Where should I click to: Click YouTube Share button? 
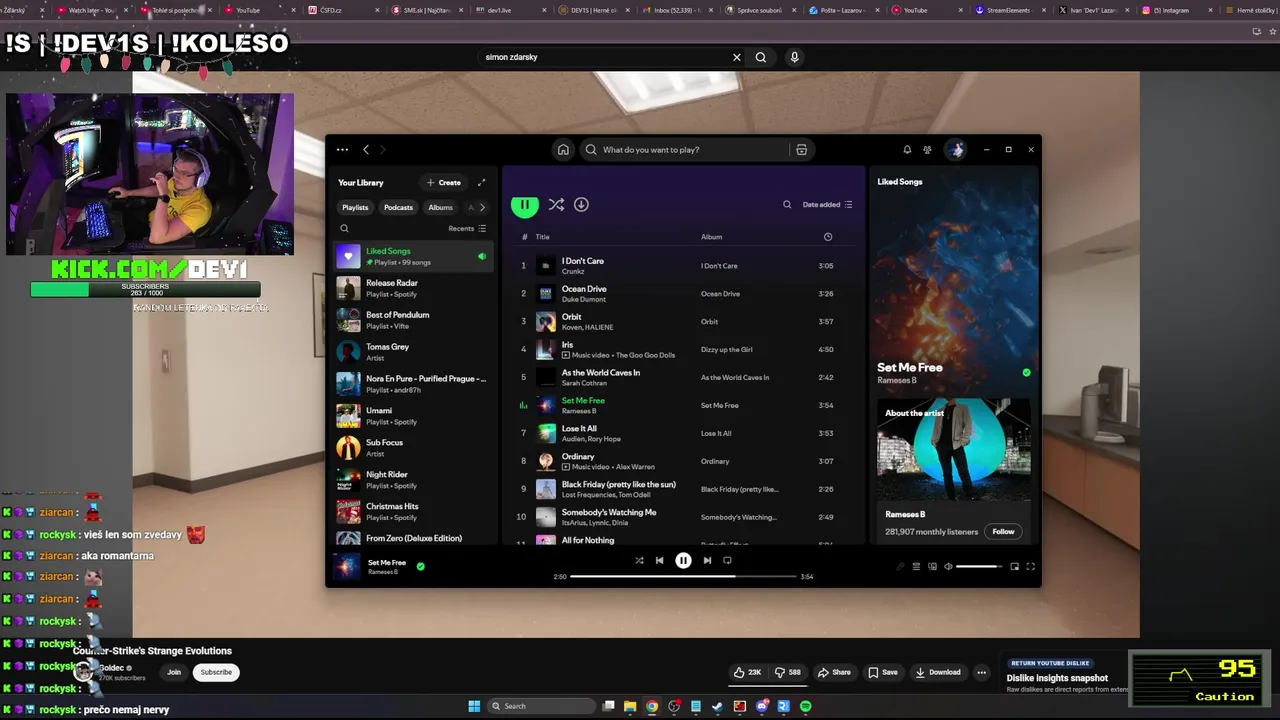tap(834, 672)
